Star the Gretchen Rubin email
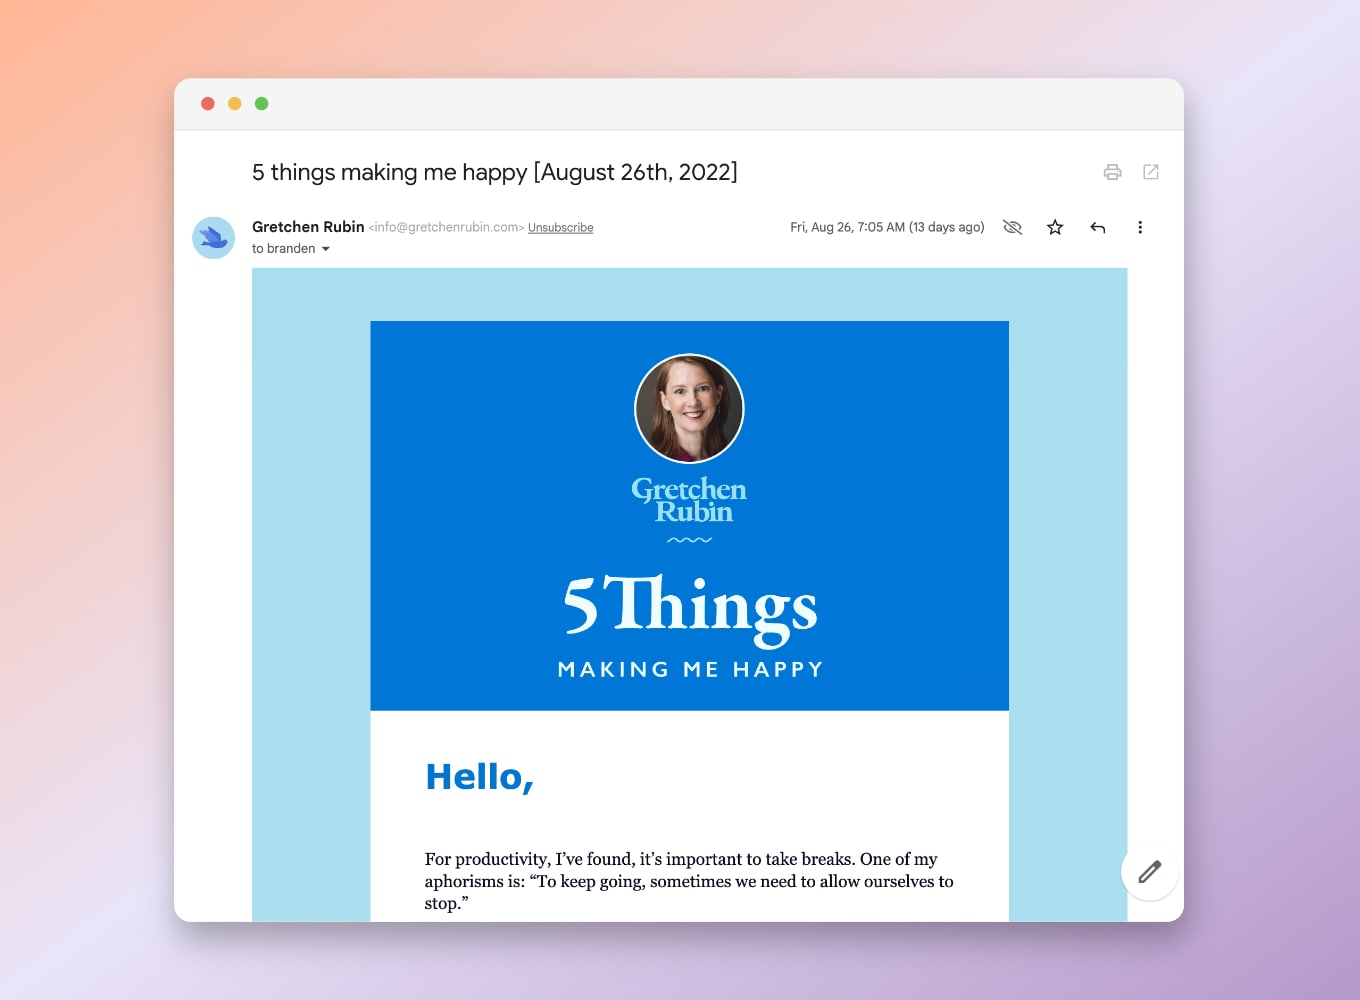Viewport: 1360px width, 1000px height. (x=1055, y=227)
